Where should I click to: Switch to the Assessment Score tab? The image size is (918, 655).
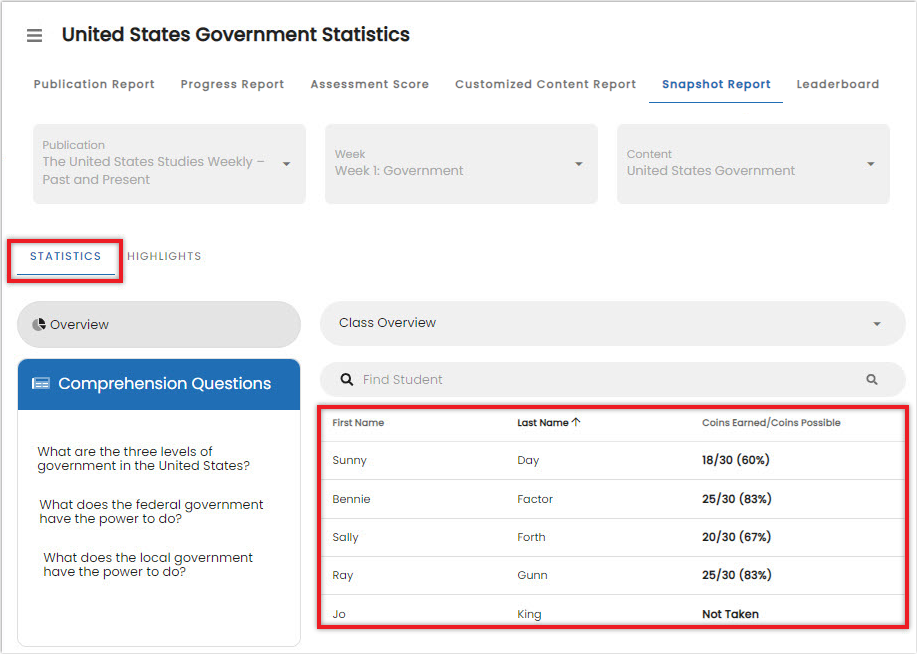click(x=370, y=84)
